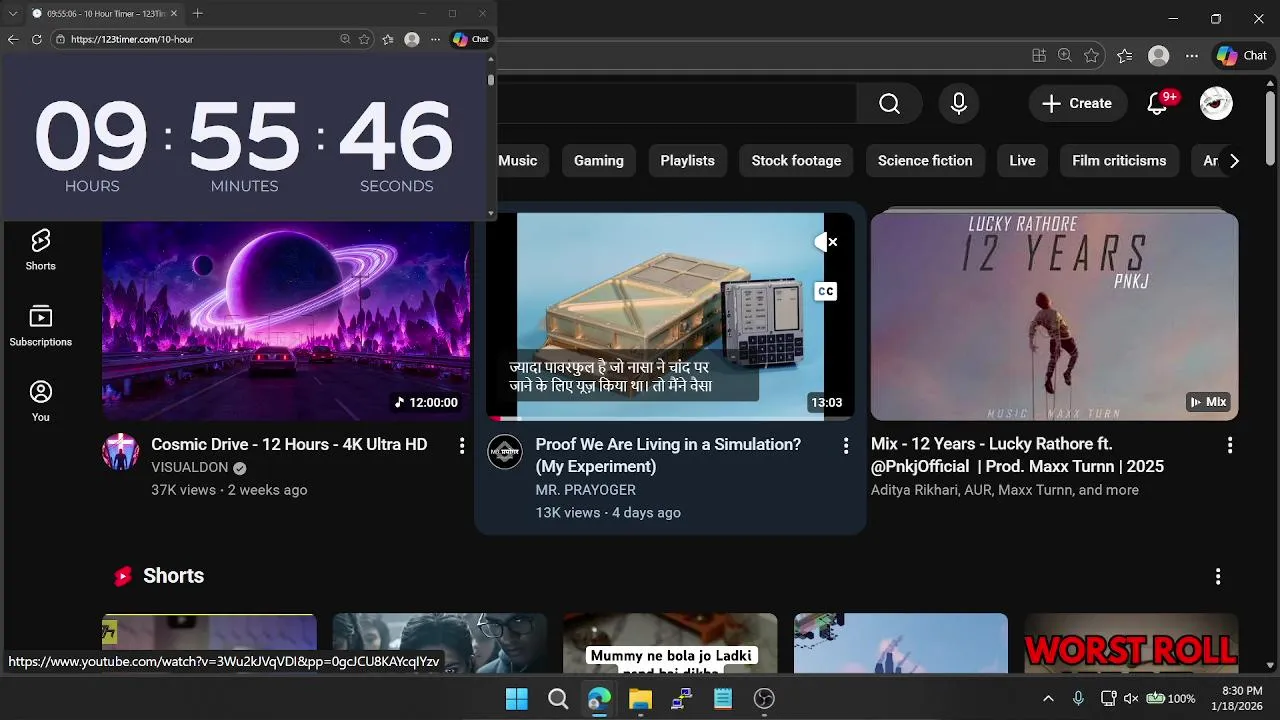Search YouTube with voice microphone

coord(959,103)
